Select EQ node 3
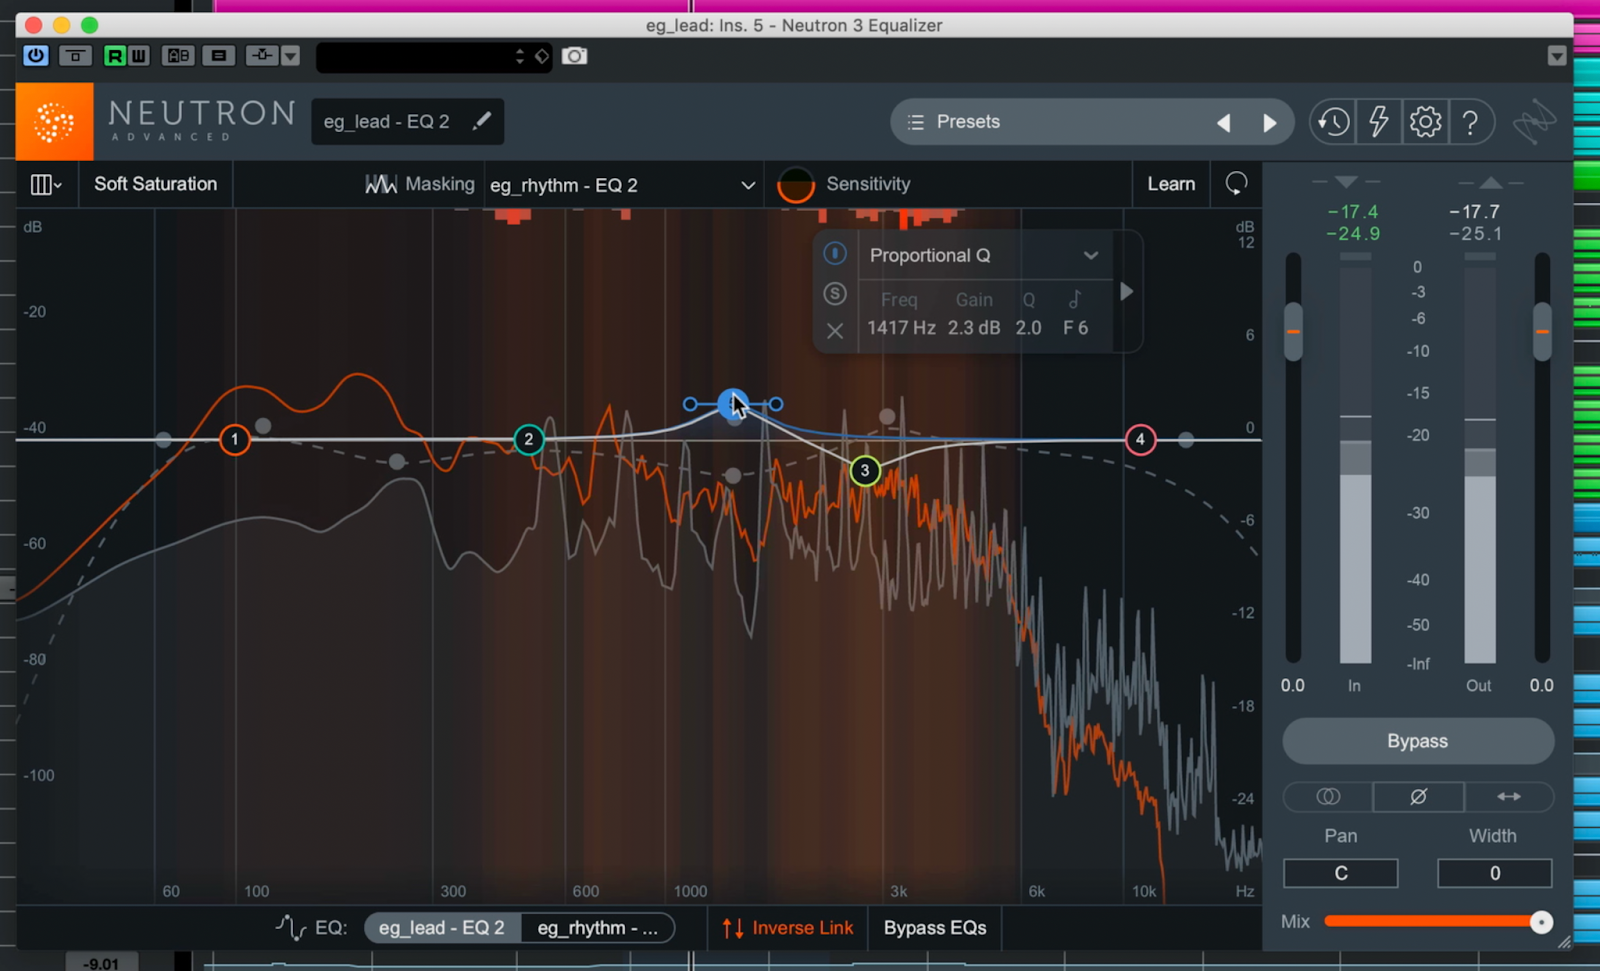 [865, 470]
